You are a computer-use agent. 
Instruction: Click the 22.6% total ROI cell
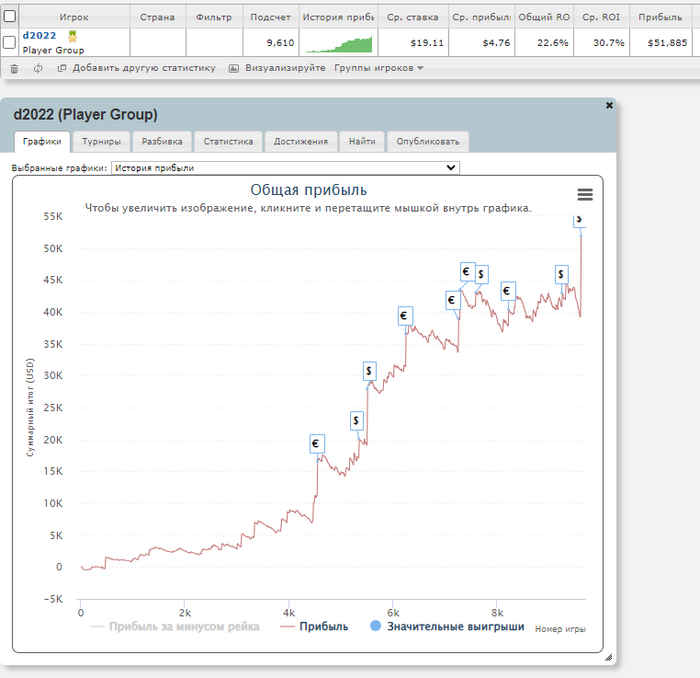pos(544,43)
